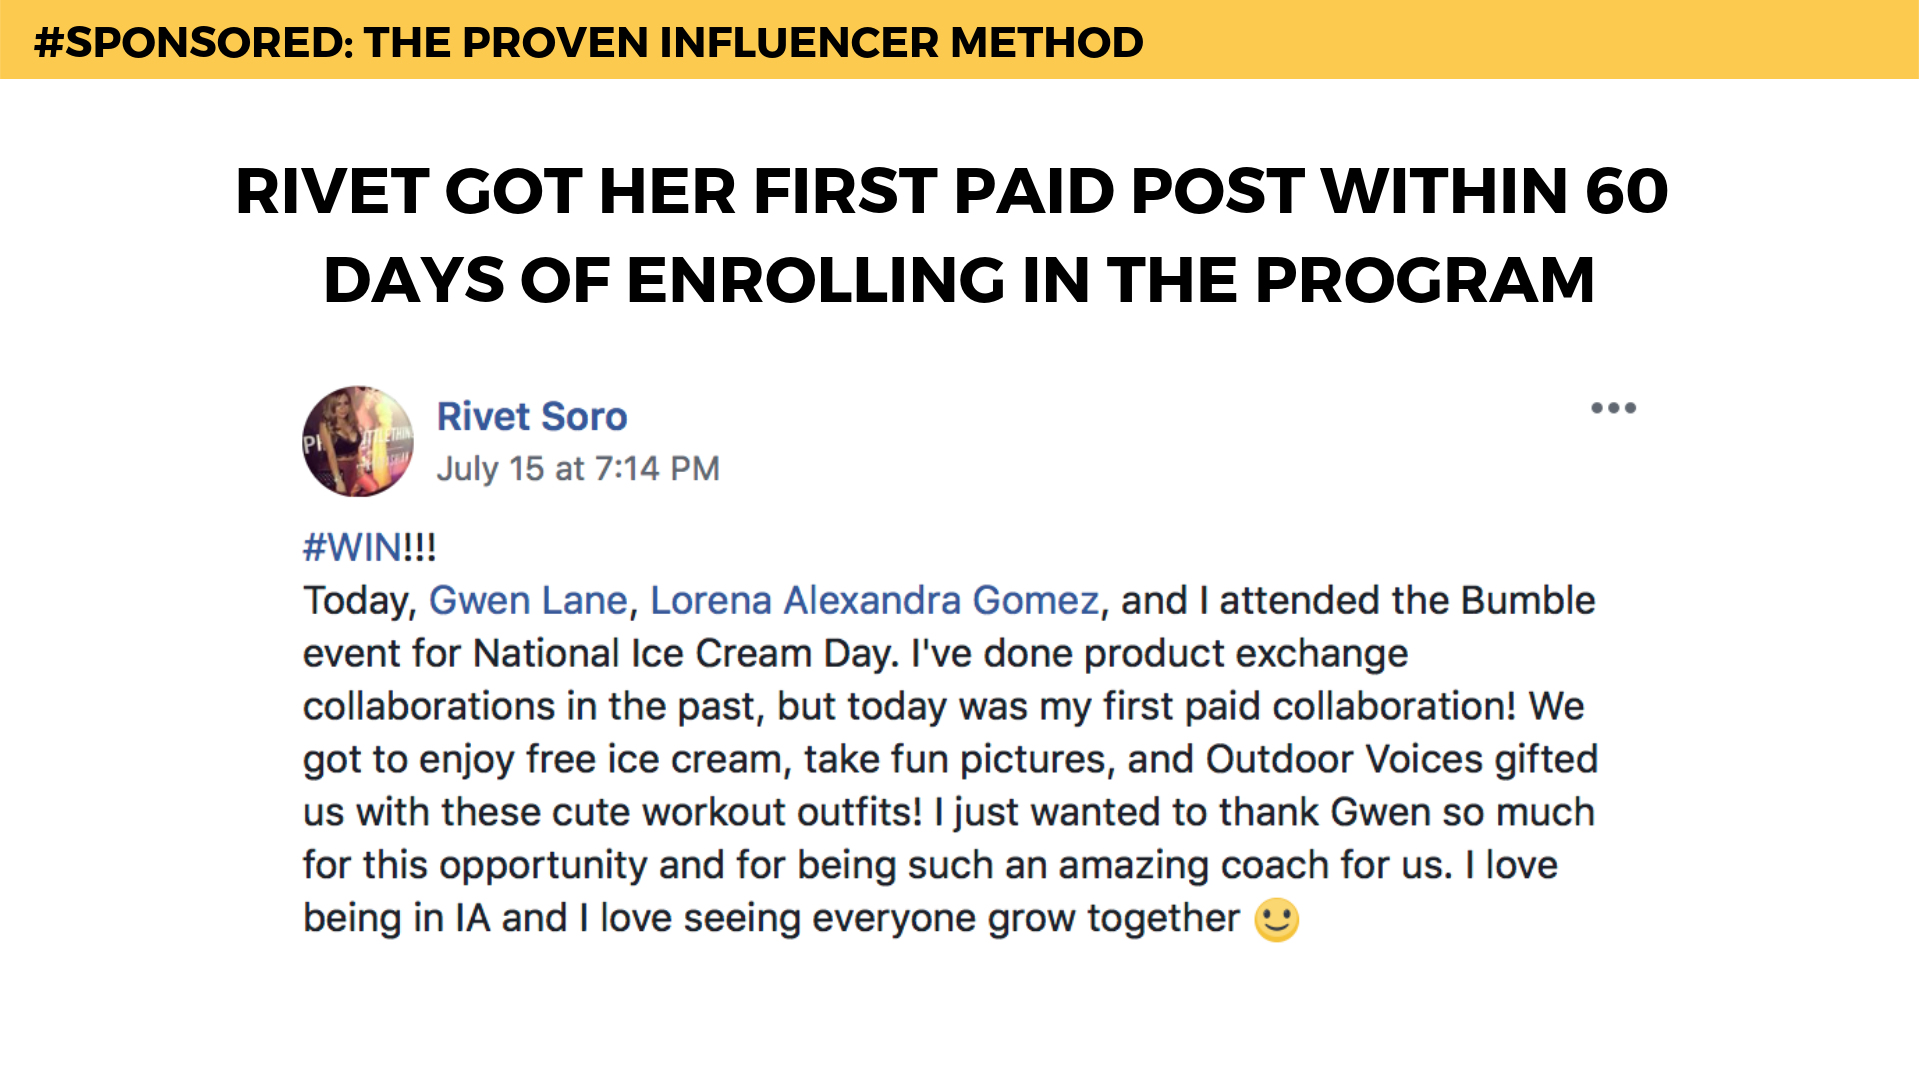The image size is (1920, 1080).
Task: Click the smiley face emoji
Action: [1277, 920]
